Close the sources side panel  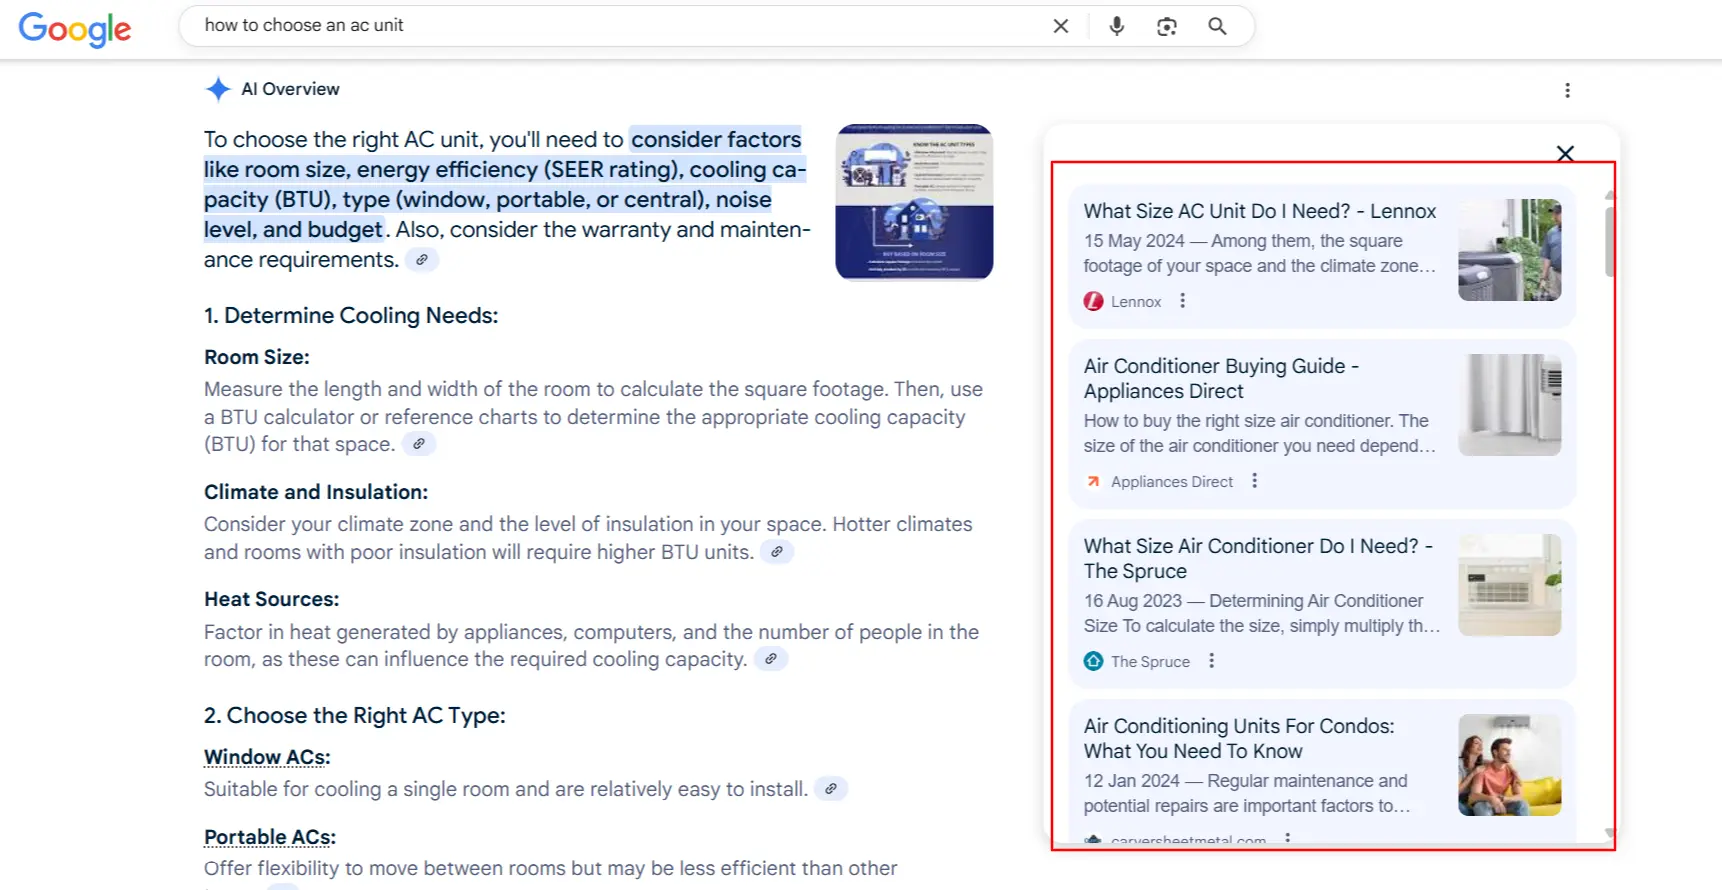pyautogui.click(x=1565, y=153)
